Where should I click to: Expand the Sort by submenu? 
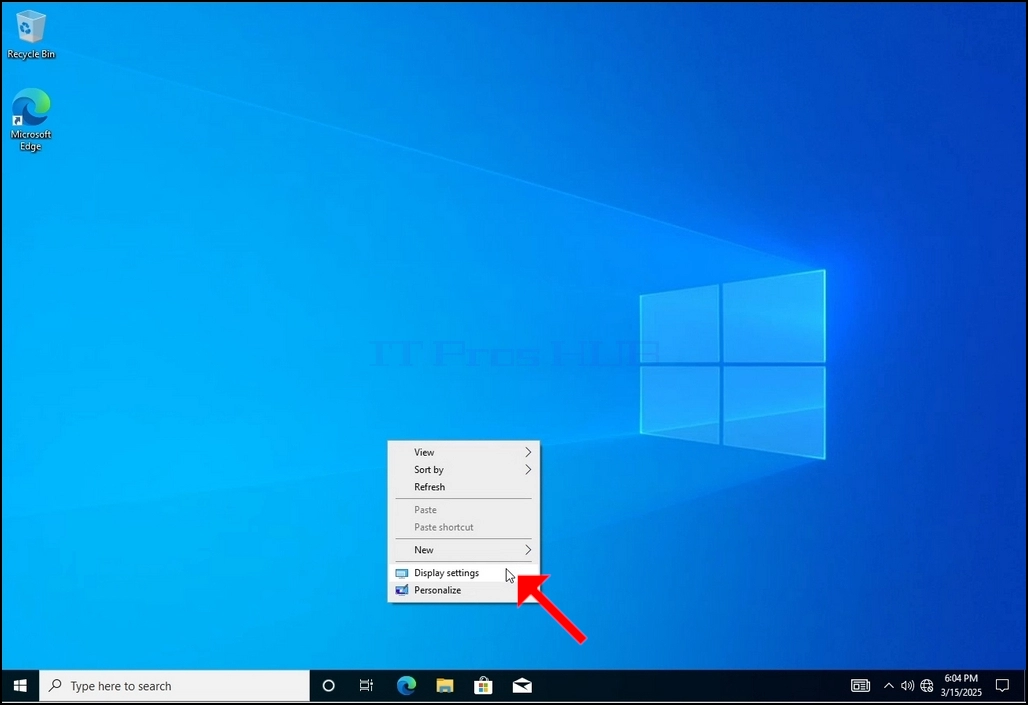pos(464,470)
